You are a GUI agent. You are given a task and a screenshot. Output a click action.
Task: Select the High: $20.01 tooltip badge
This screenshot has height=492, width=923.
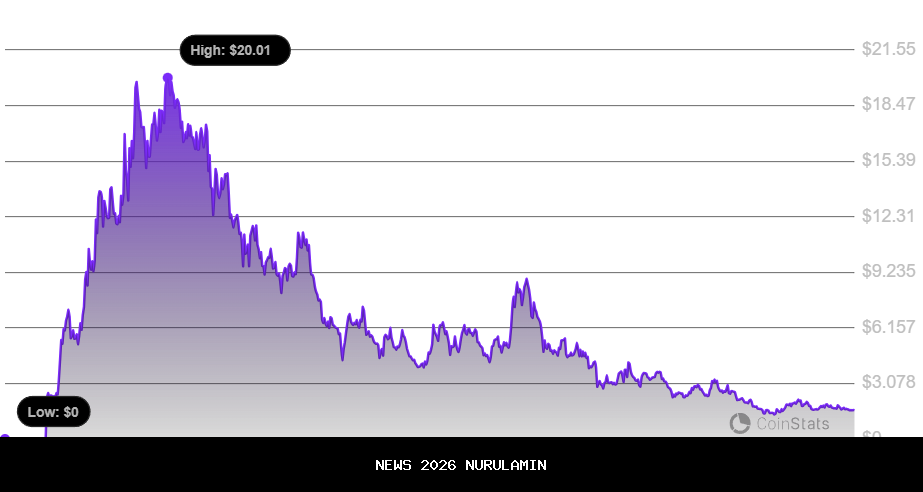234,50
